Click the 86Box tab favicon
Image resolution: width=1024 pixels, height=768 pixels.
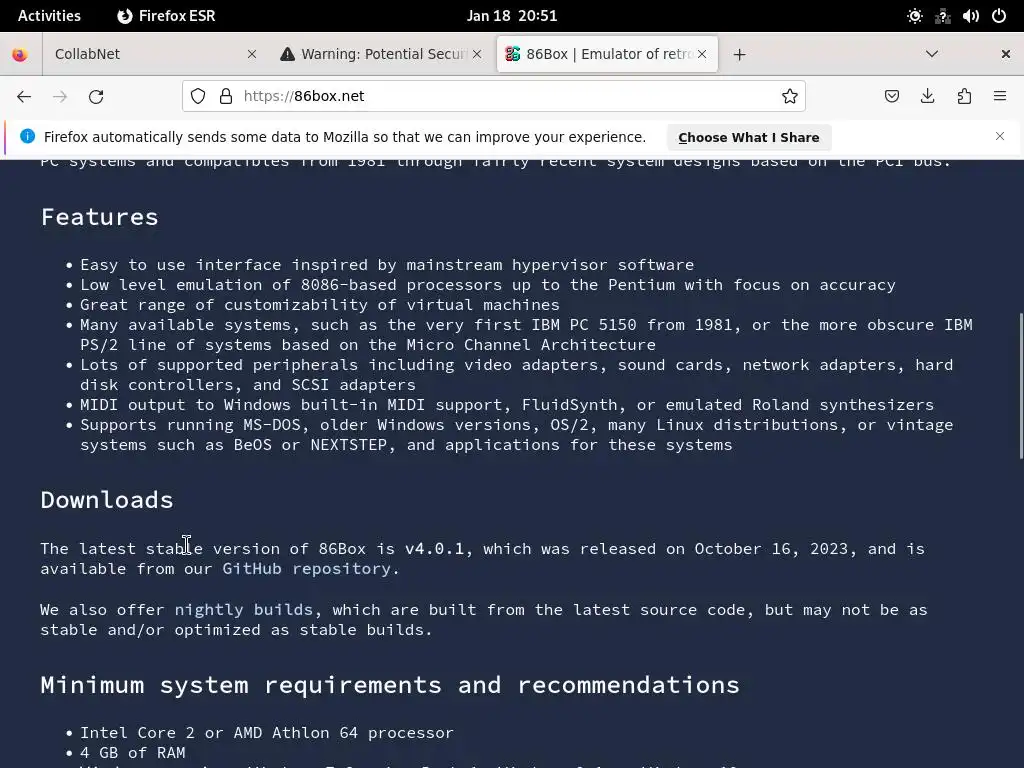(513, 54)
